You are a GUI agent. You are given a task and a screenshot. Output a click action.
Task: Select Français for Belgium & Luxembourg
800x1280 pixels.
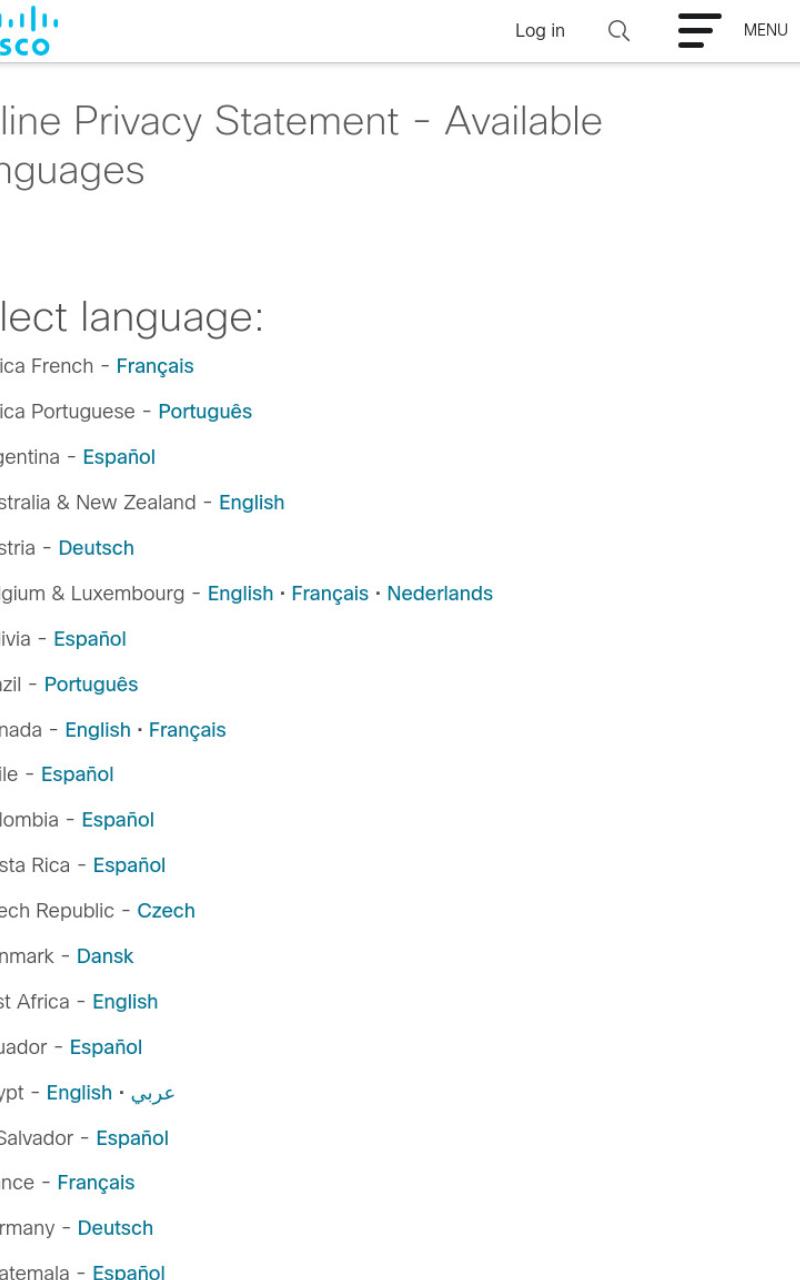(x=330, y=593)
